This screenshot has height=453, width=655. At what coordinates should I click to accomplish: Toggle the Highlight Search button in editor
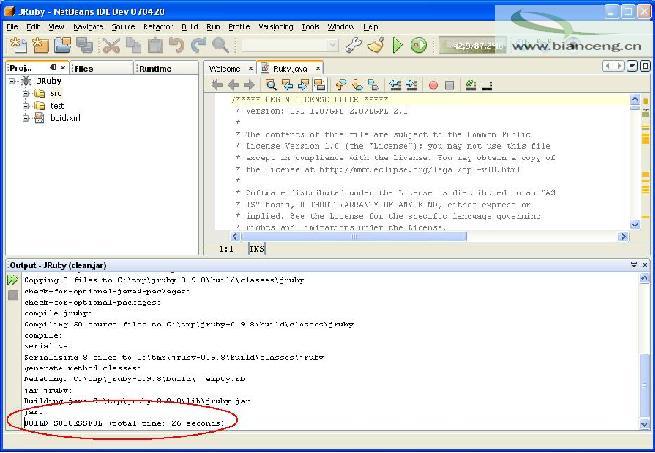320,85
